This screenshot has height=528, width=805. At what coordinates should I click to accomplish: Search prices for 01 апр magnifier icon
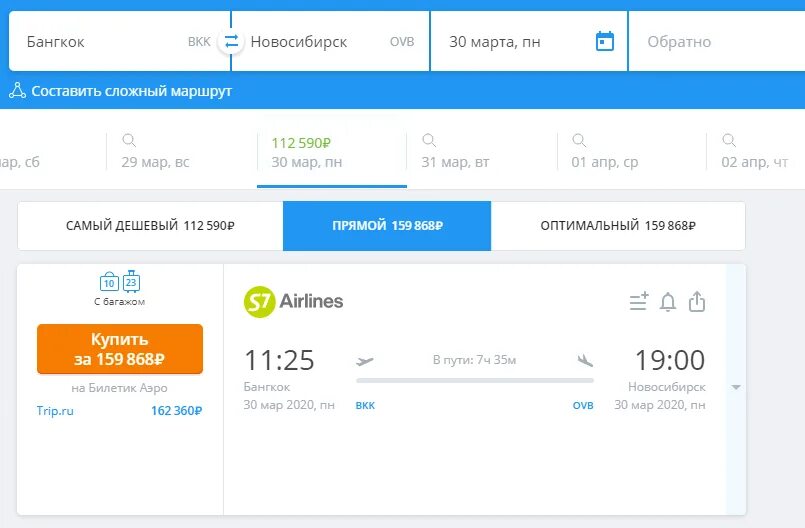[x=579, y=140]
